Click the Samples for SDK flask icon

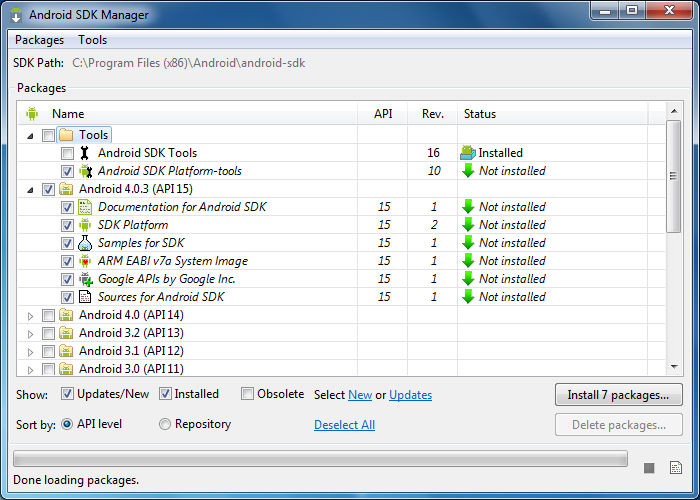click(x=85, y=243)
